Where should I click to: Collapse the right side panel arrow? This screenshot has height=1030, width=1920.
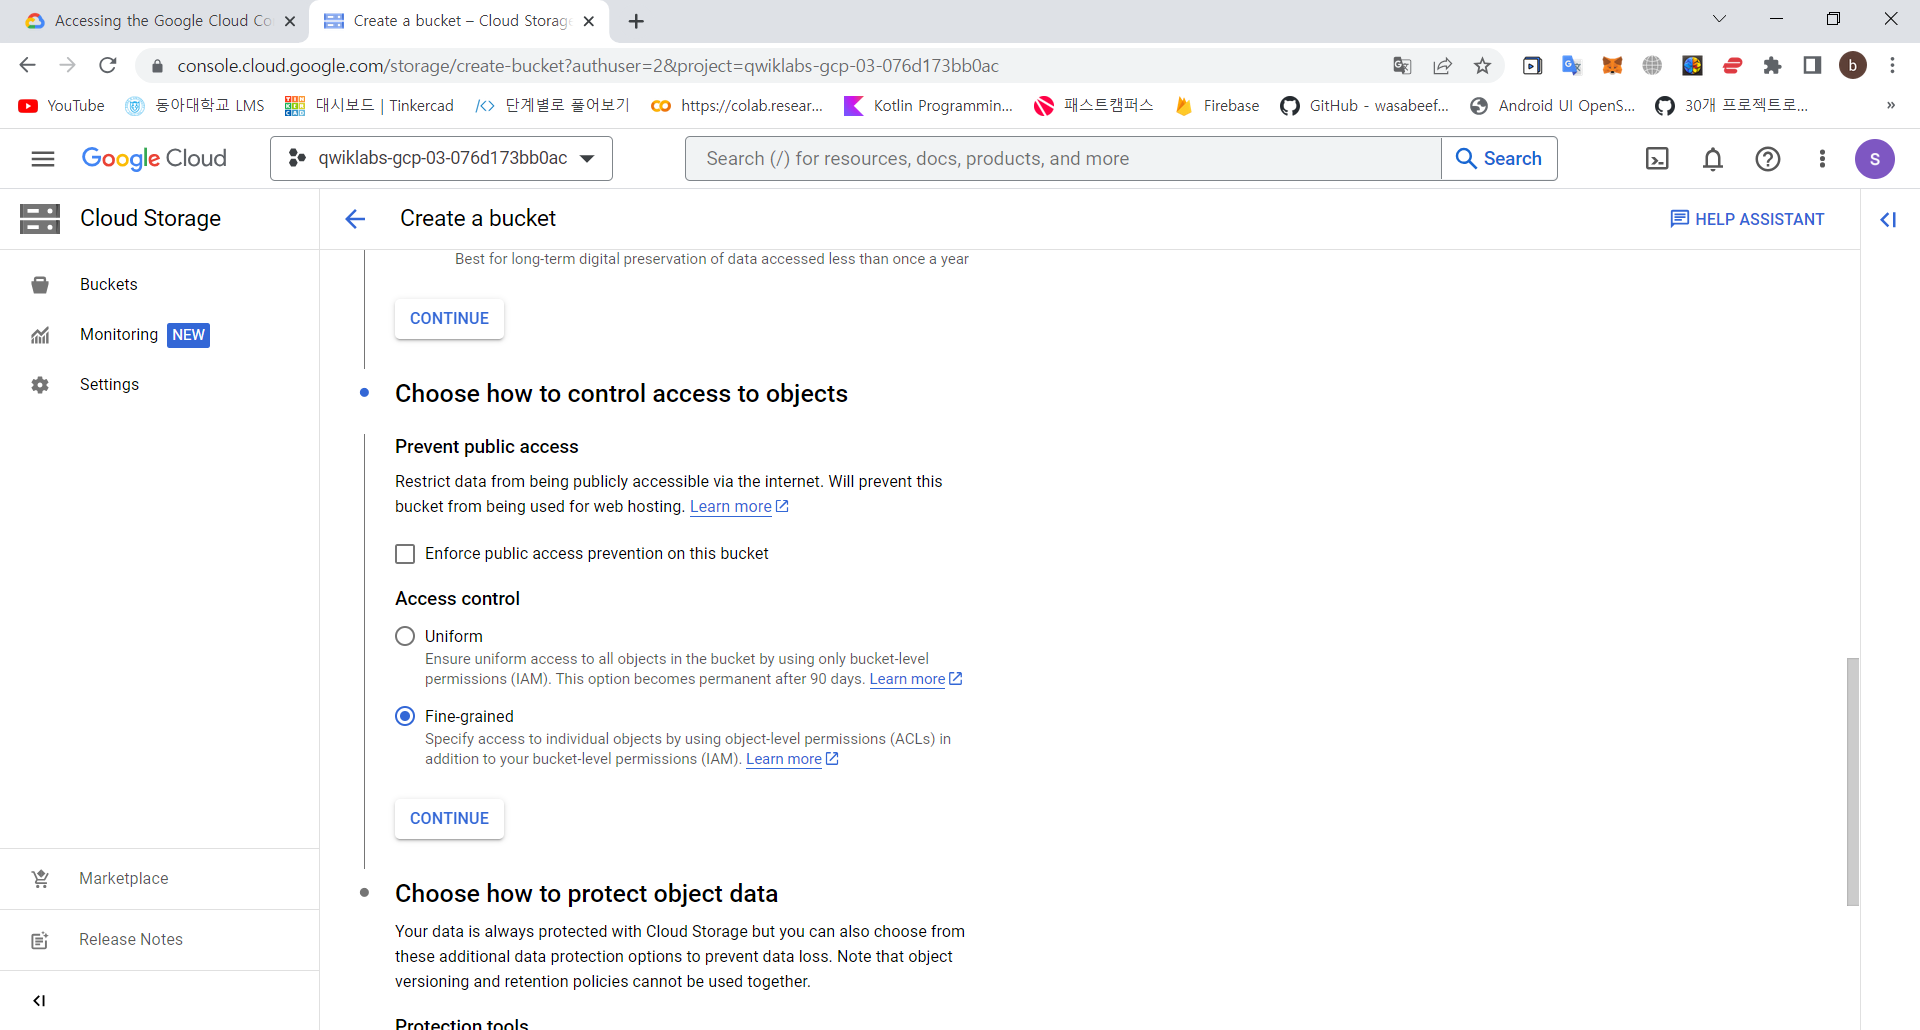(x=1888, y=219)
